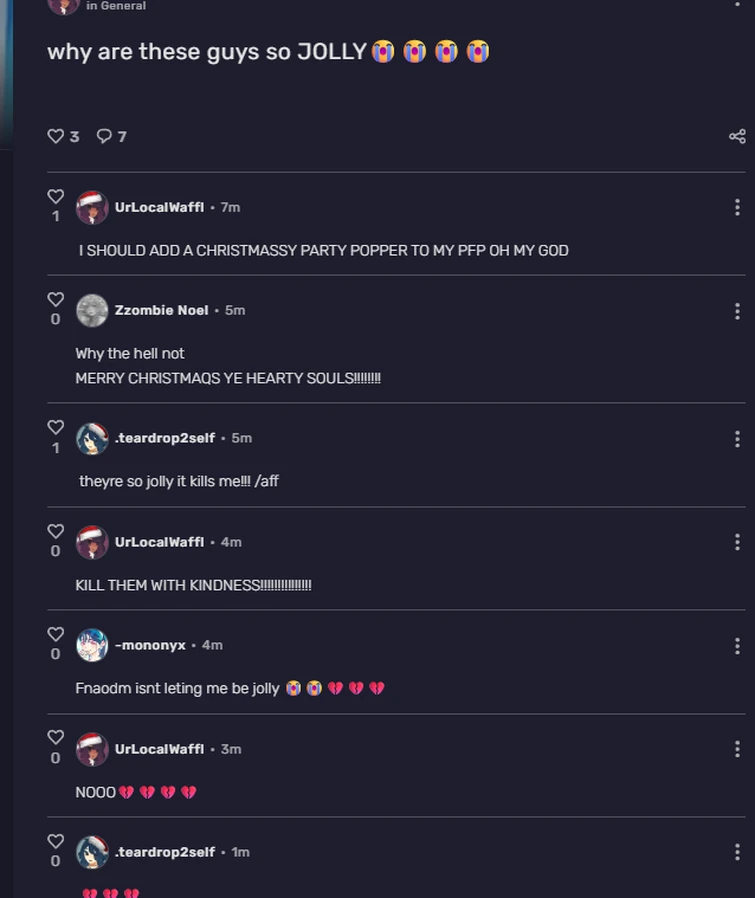755x898 pixels.
Task: Open Zzombie Noel's profile name link
Action: [162, 310]
